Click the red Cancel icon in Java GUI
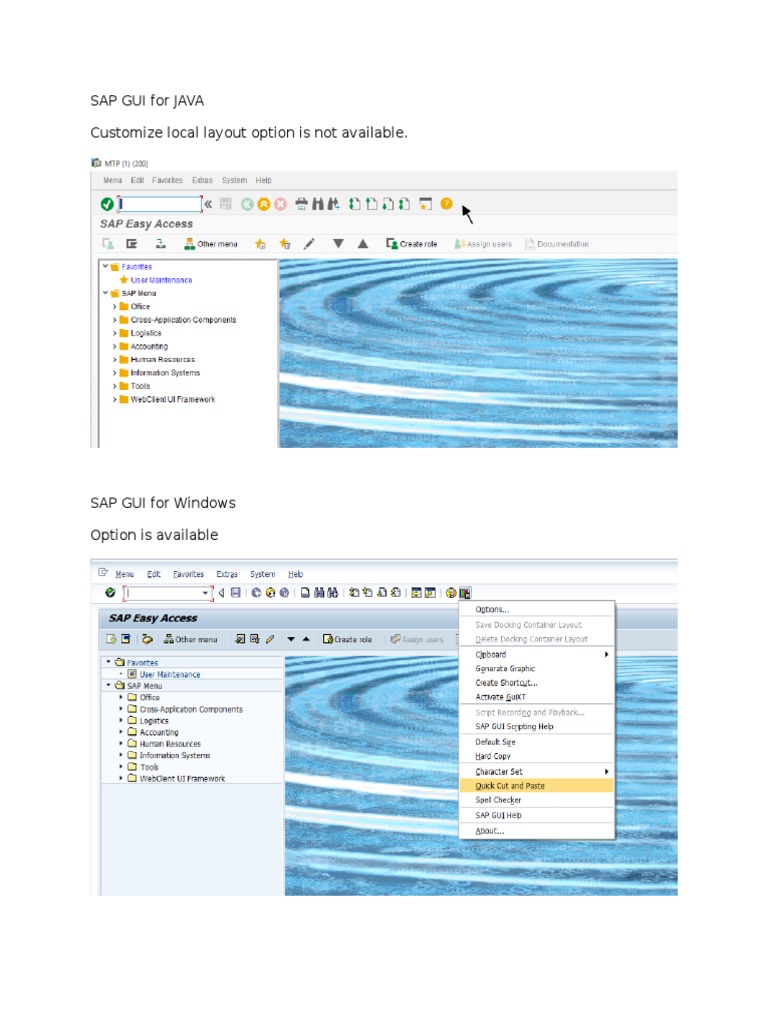This screenshot has height=1024, width=768. pos(280,204)
